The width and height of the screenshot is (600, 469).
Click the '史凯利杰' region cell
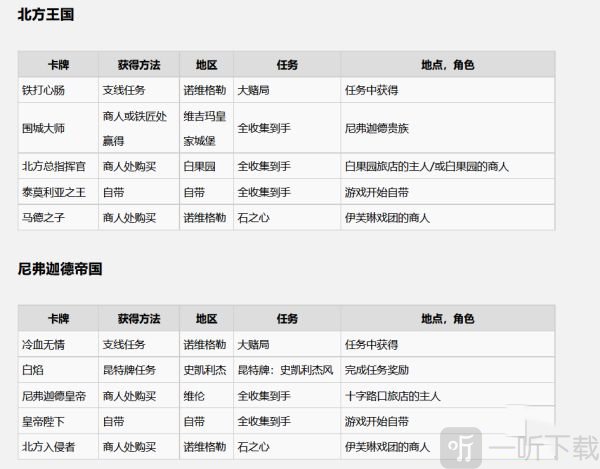tap(205, 370)
